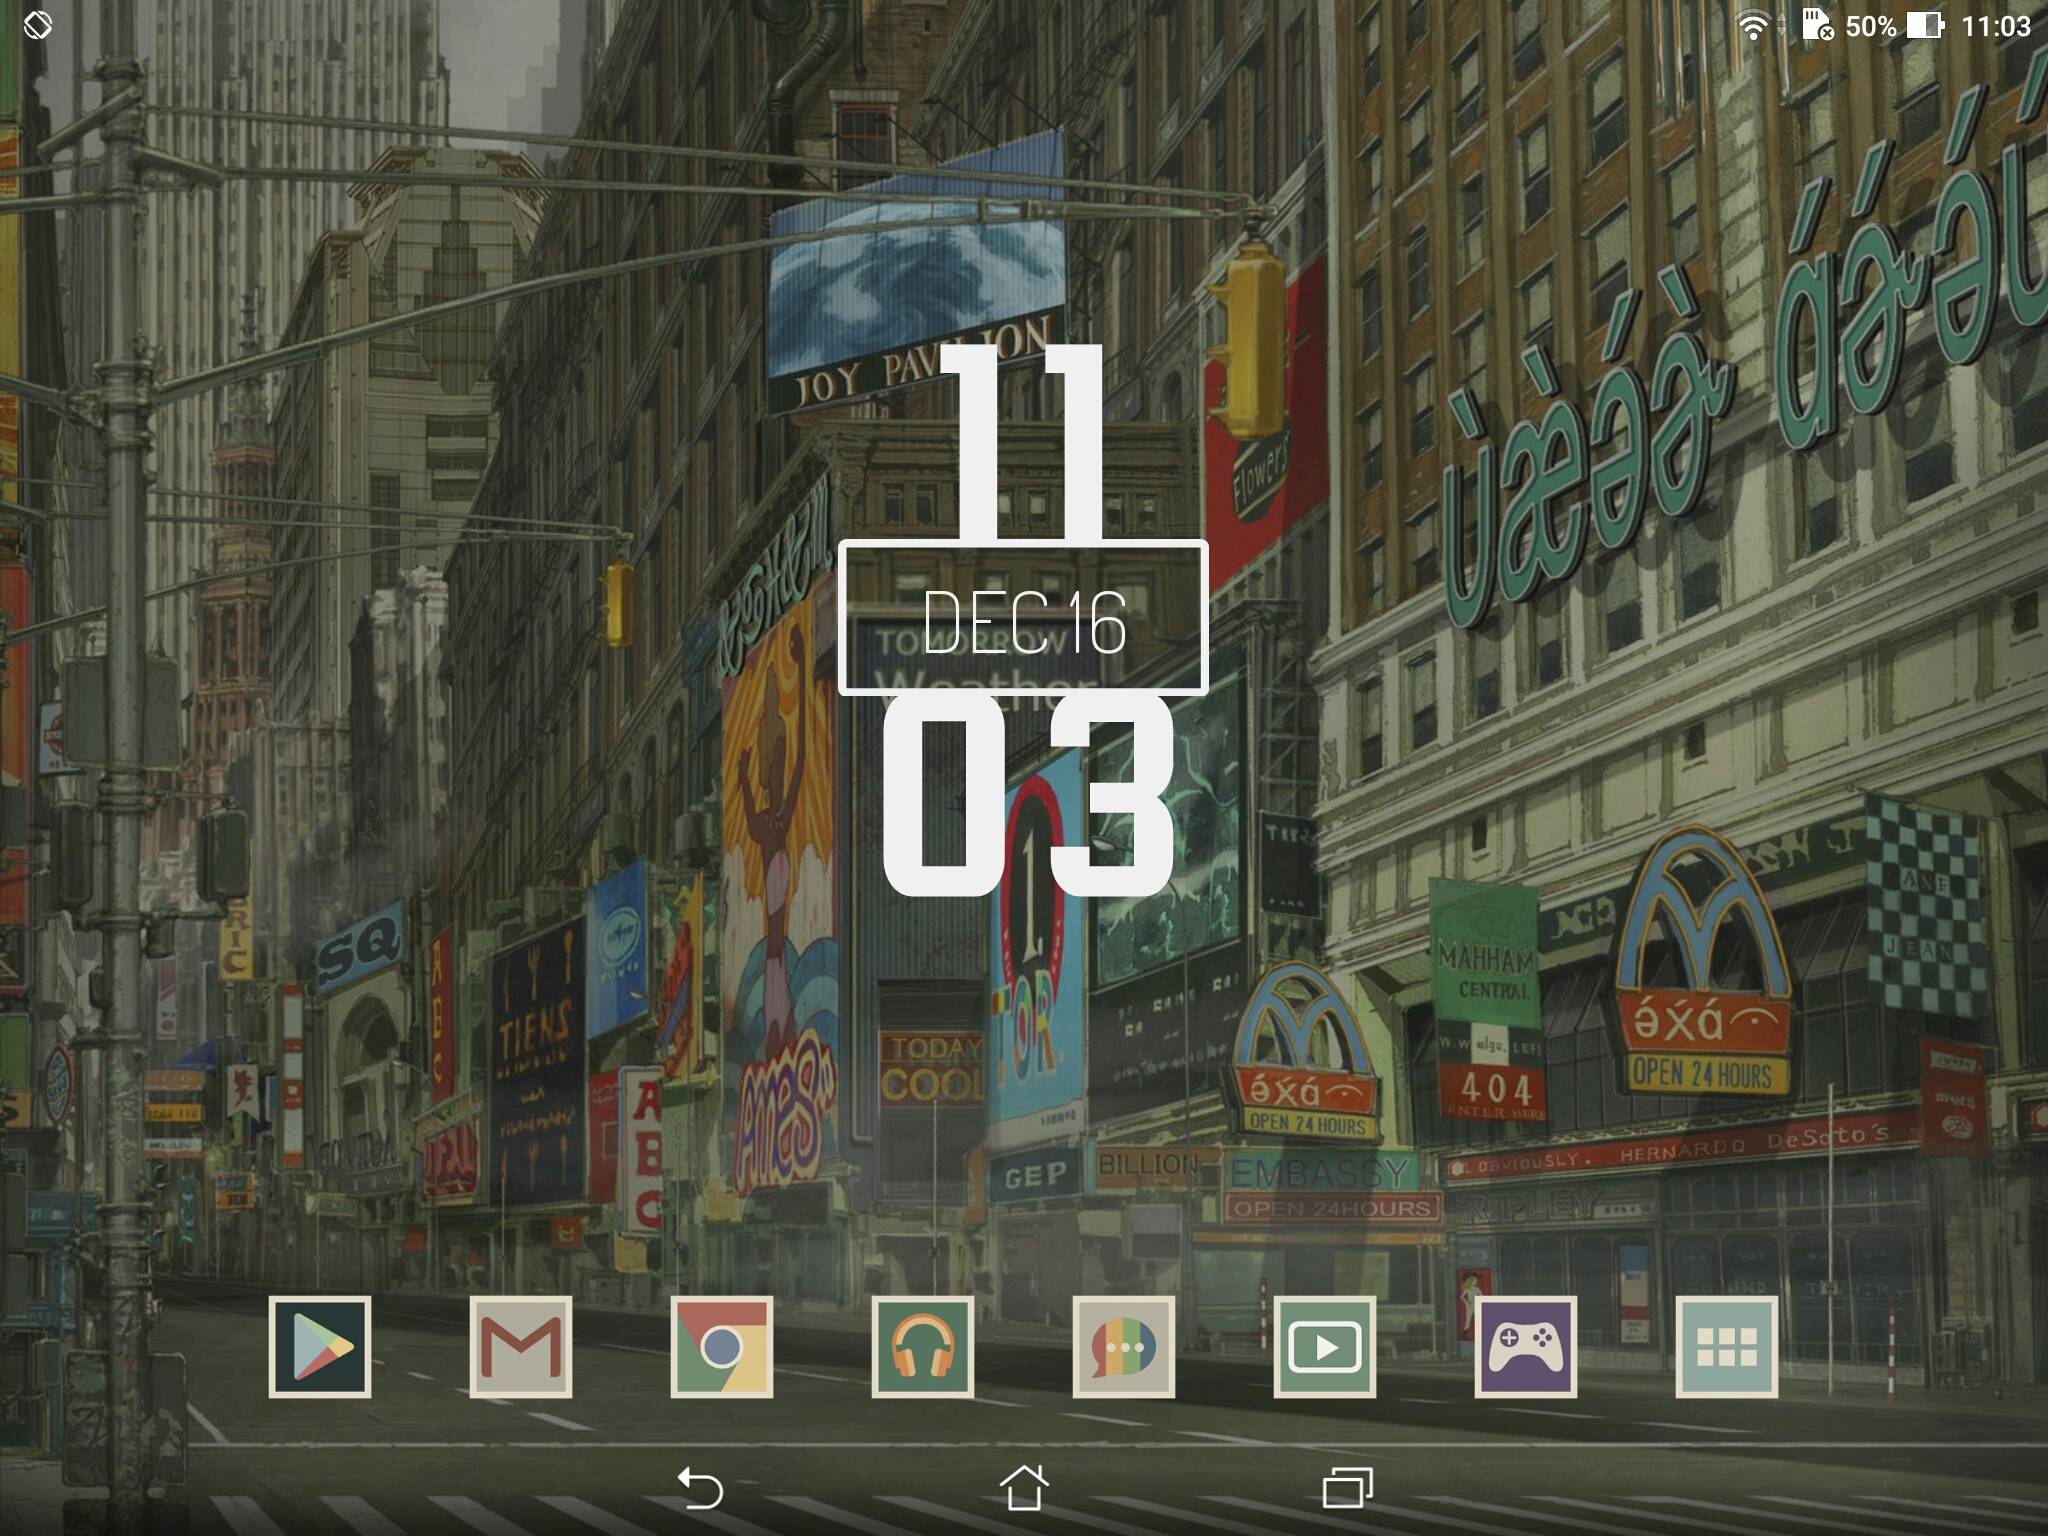This screenshot has width=2048, height=1536.
Task: Tap the battery level icon
Action: pyautogui.click(x=1924, y=26)
